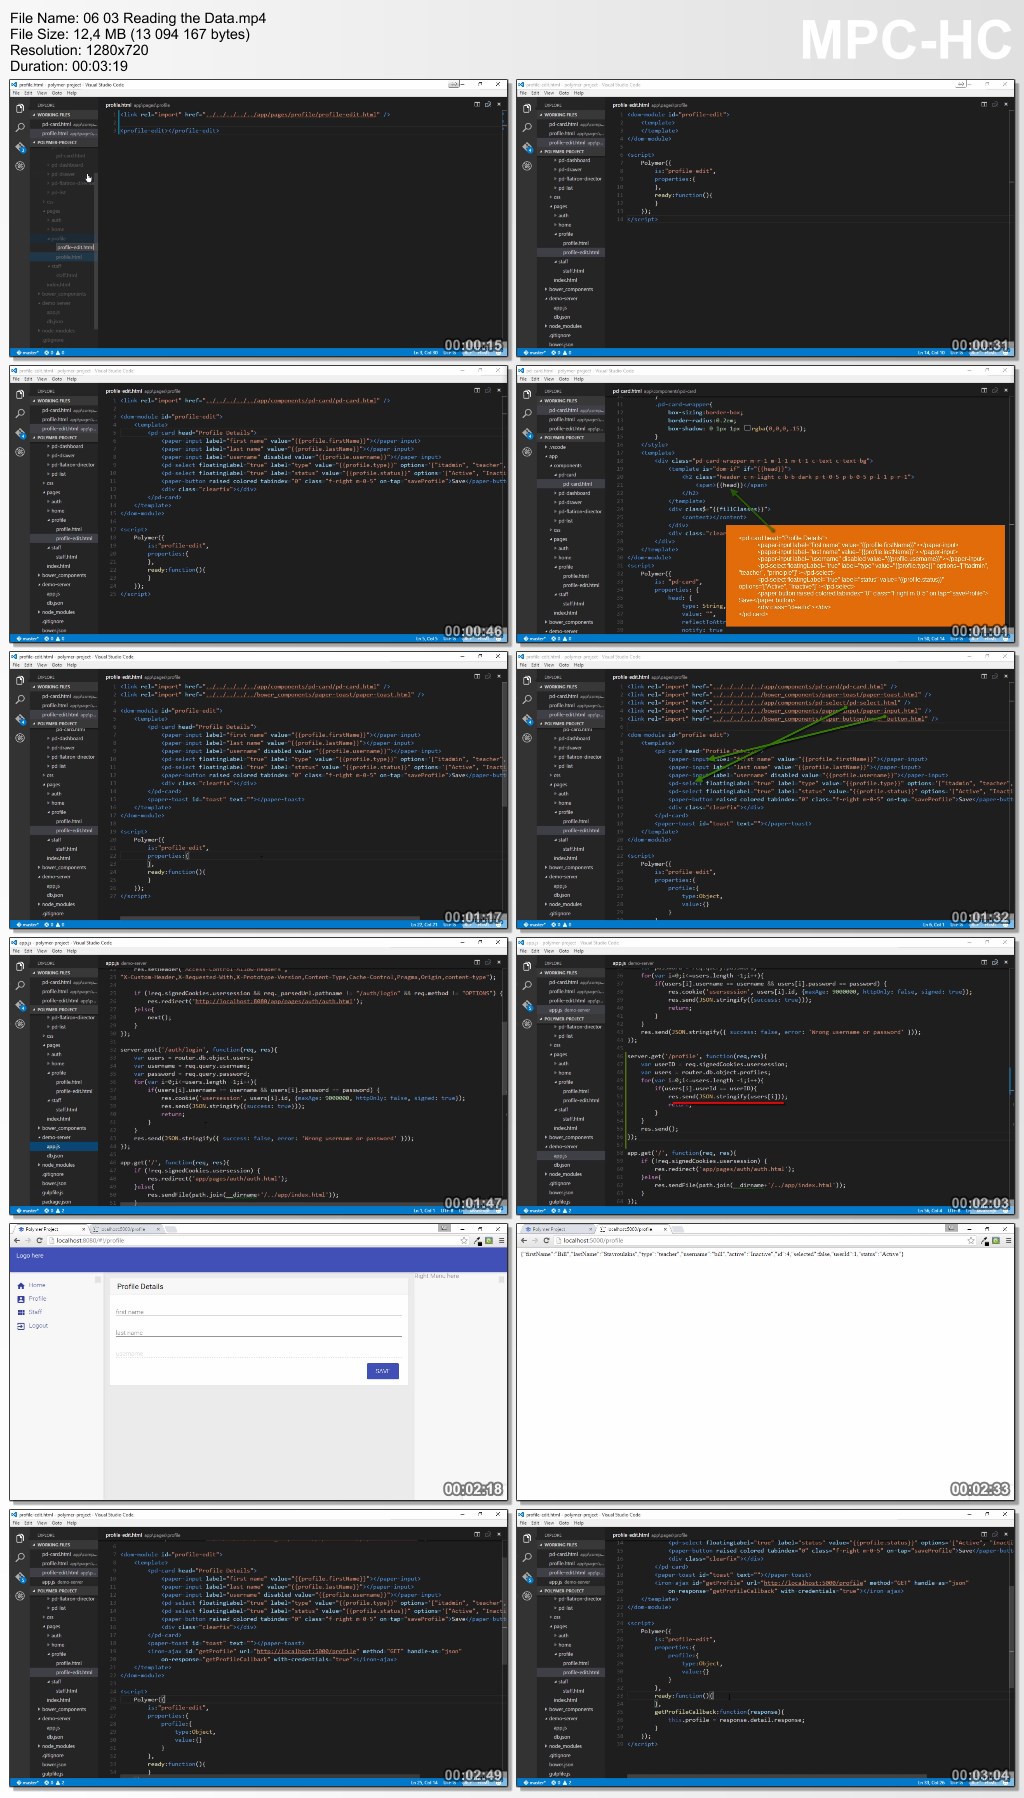Expand auth folder in 00:02:03 explorer
Viewport: 1024px width, 1798px height.
click(x=561, y=1063)
